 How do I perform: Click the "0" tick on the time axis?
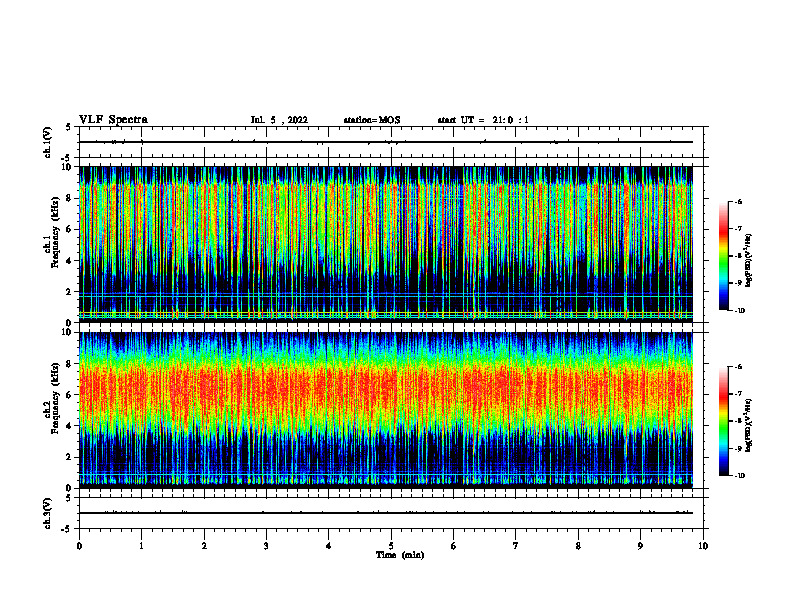79,546
